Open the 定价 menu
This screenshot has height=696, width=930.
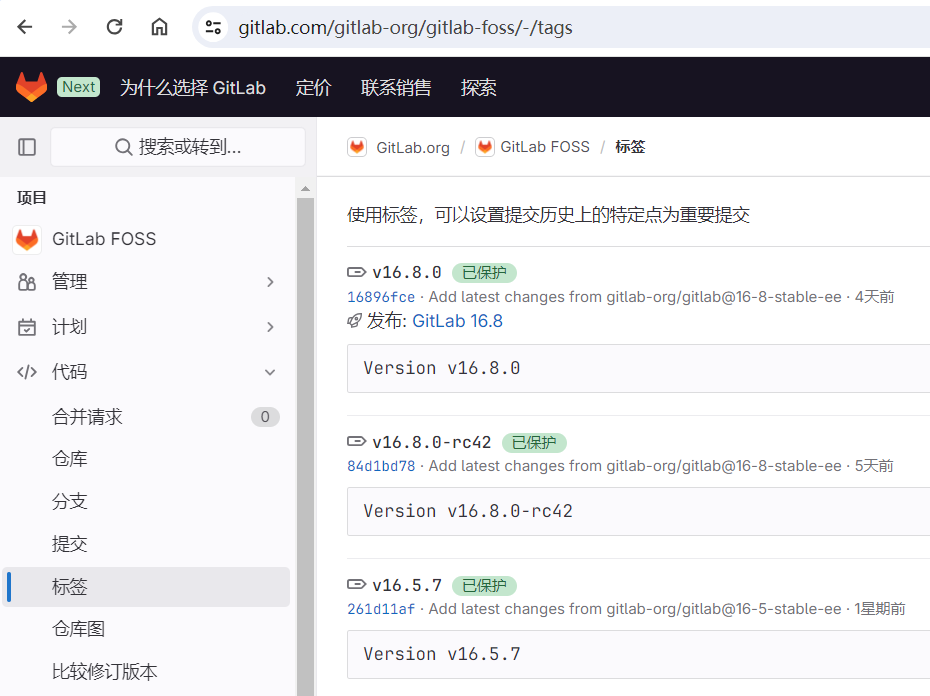[313, 87]
